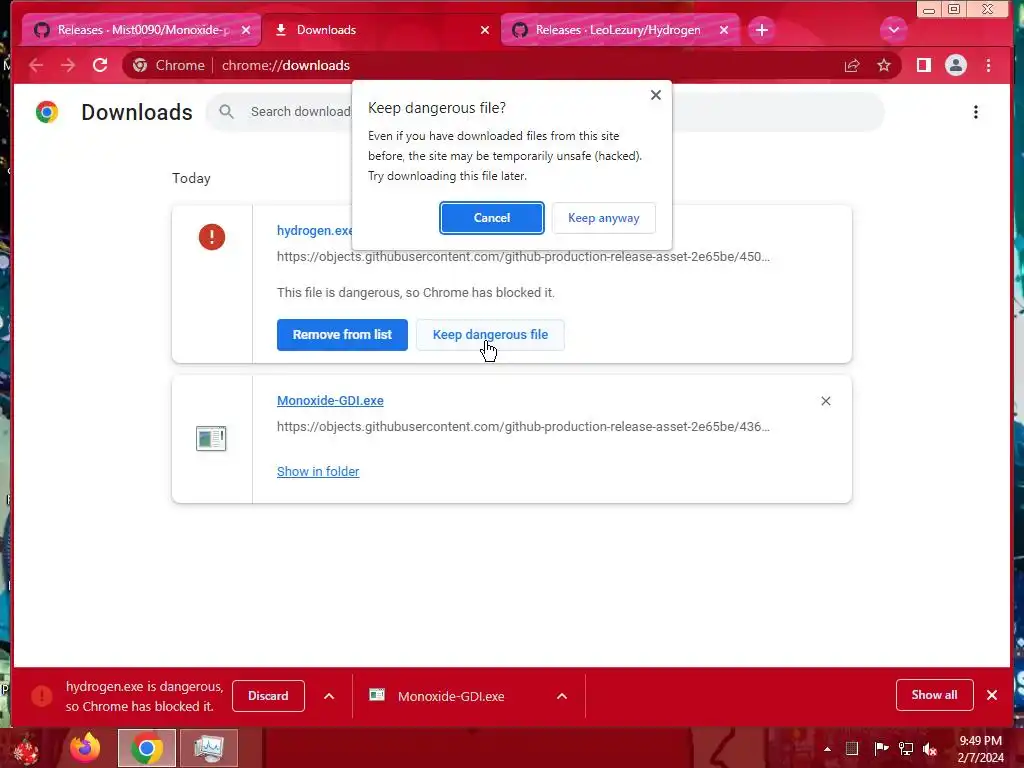Click the download shelf warning icon
Viewport: 1024px width, 768px height.
[42, 696]
